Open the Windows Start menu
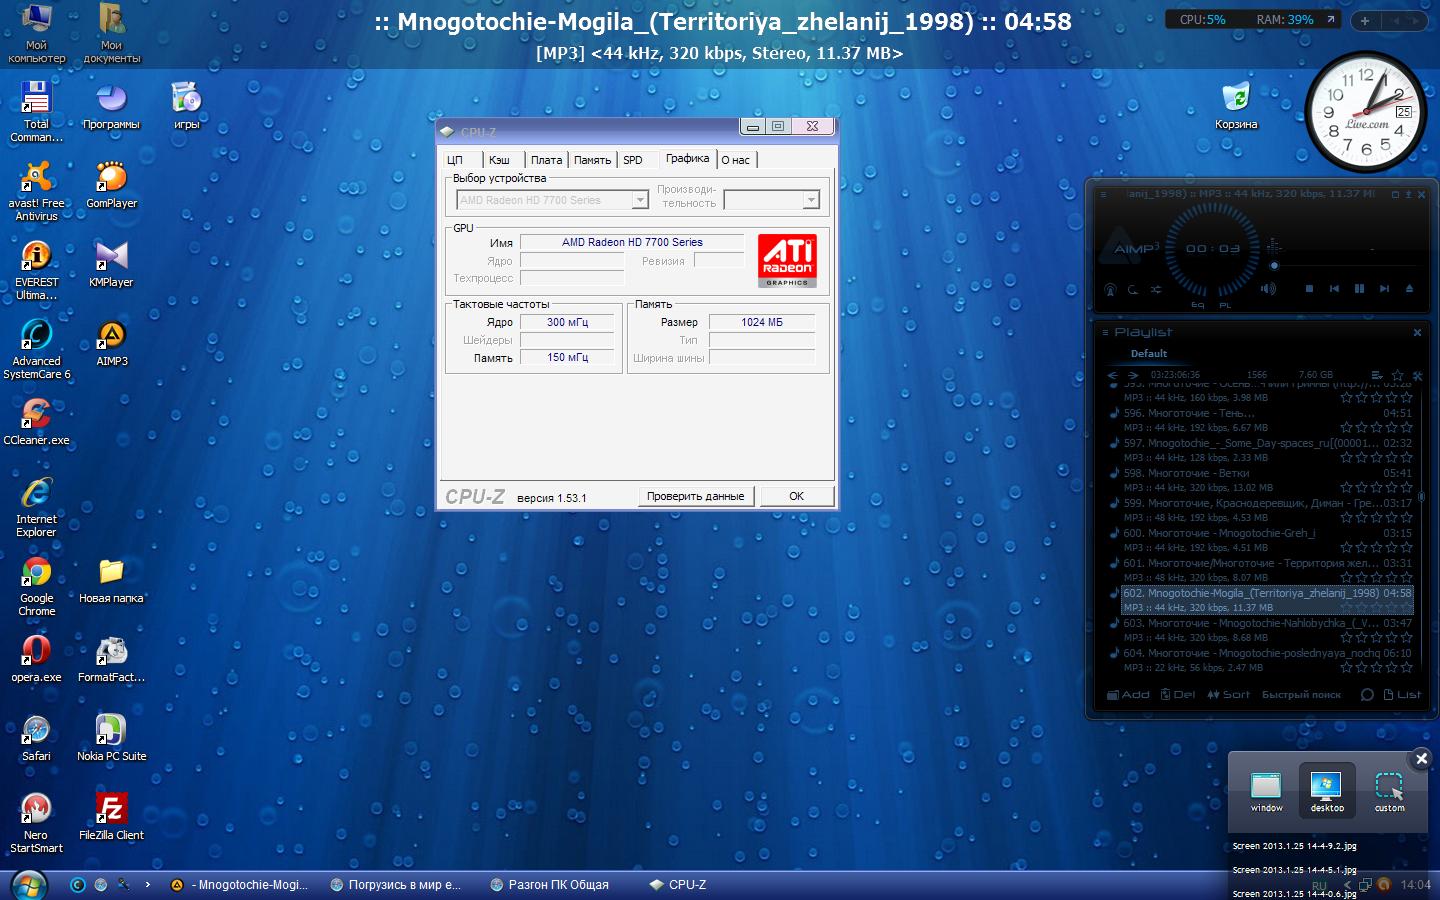The width and height of the screenshot is (1440, 900). point(27,884)
